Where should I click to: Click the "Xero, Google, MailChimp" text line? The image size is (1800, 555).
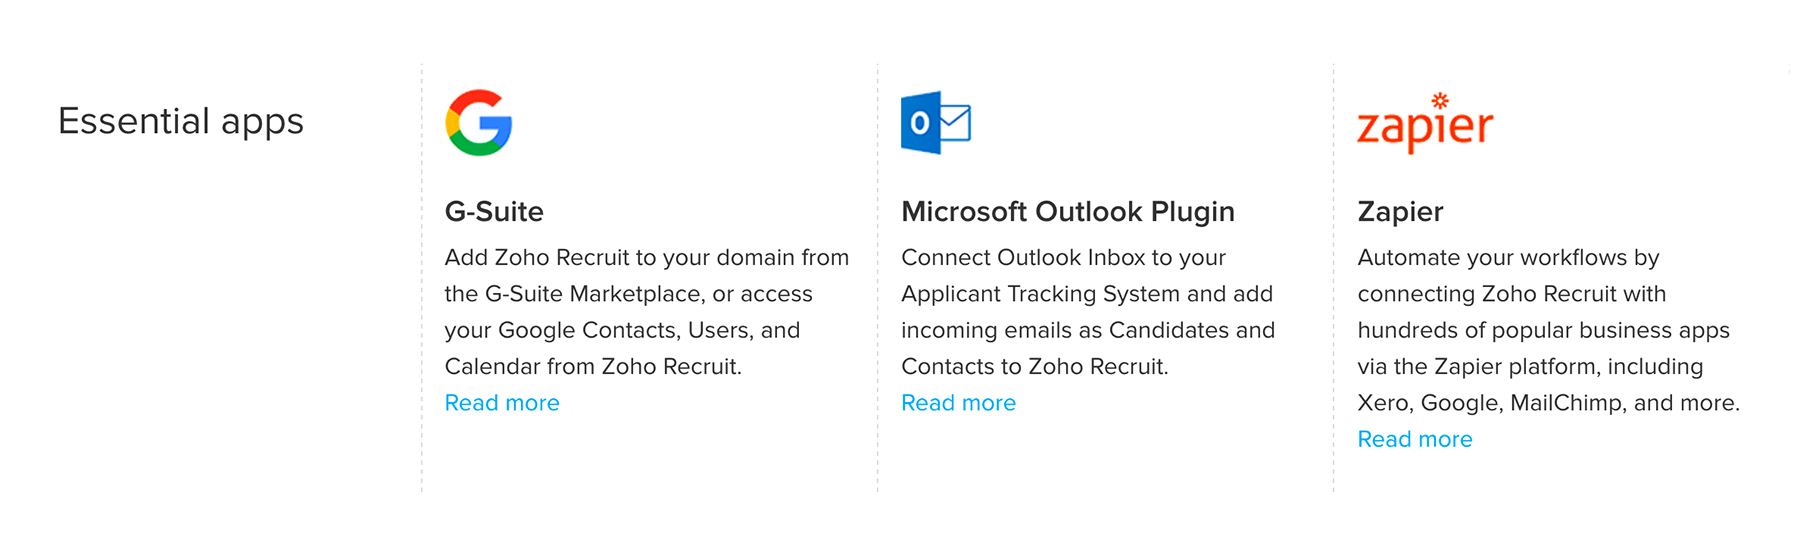(1490, 403)
